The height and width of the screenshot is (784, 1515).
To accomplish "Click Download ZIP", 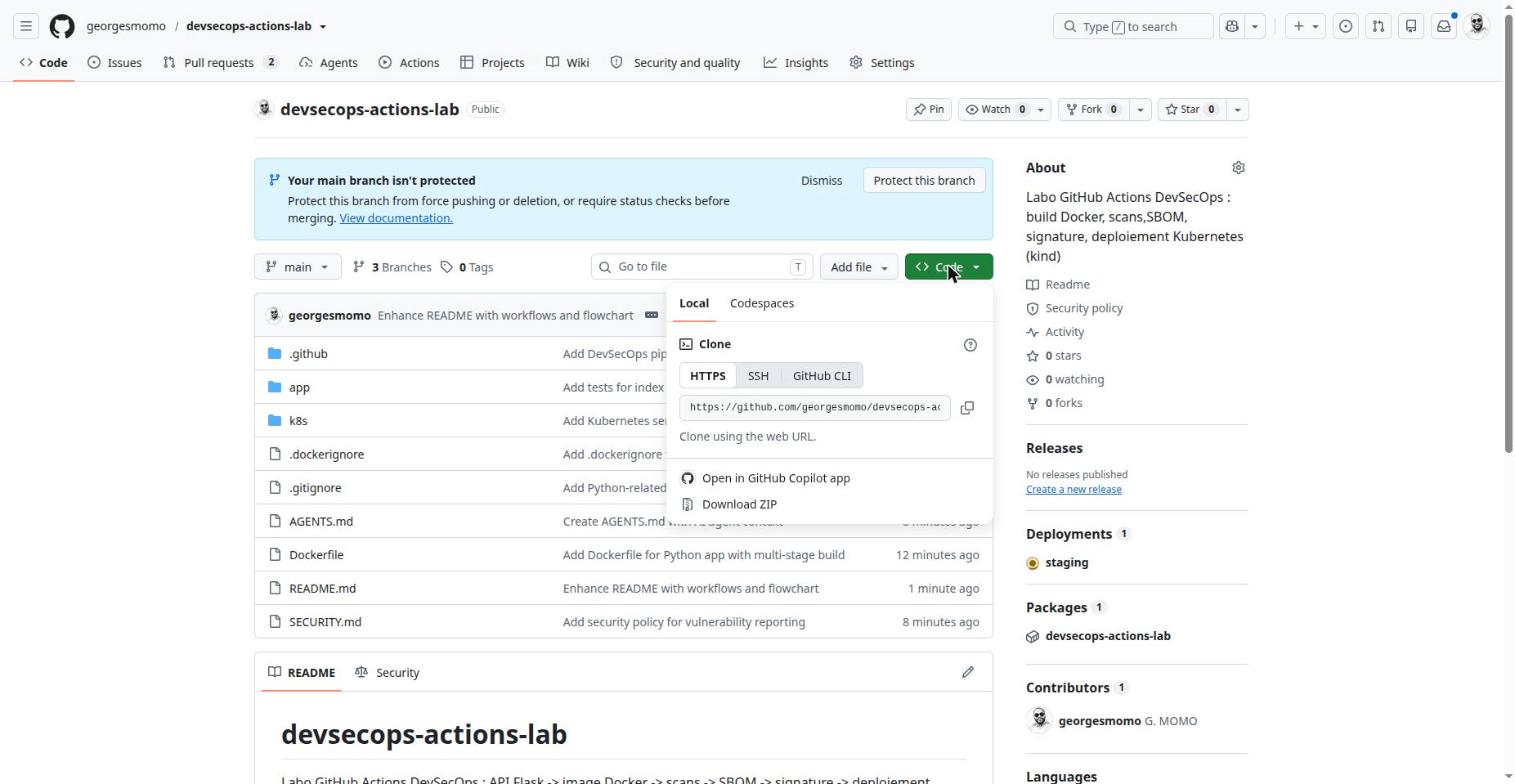I will (x=739, y=505).
